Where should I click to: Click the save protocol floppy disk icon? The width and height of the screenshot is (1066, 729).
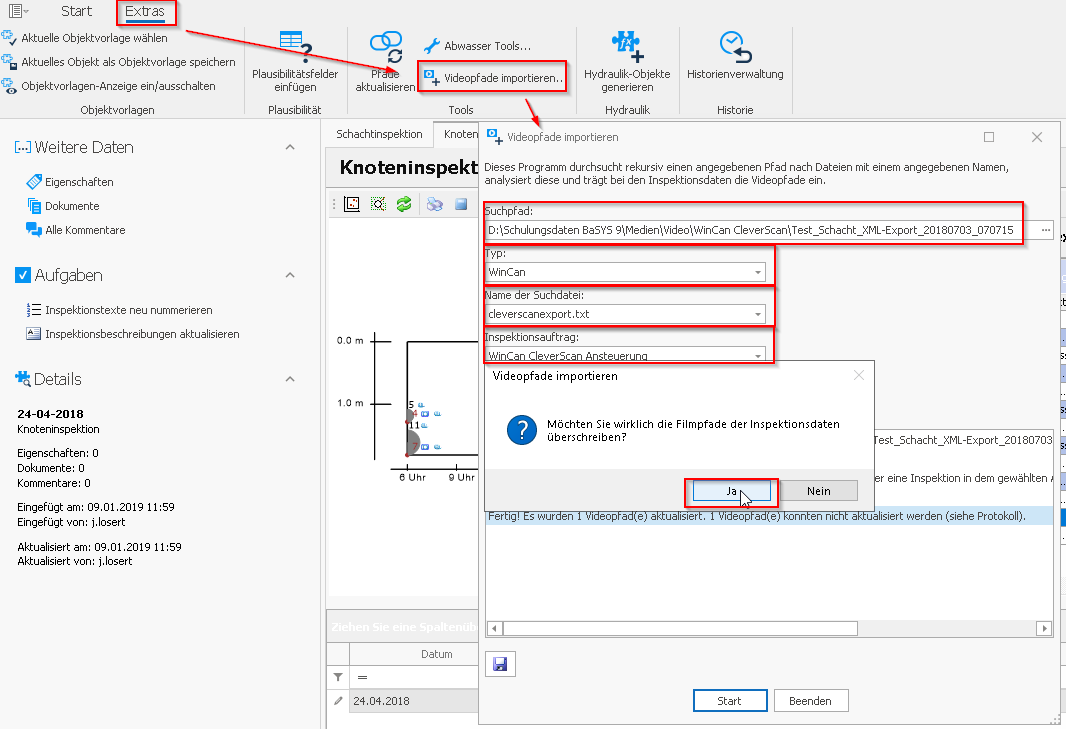click(x=499, y=664)
